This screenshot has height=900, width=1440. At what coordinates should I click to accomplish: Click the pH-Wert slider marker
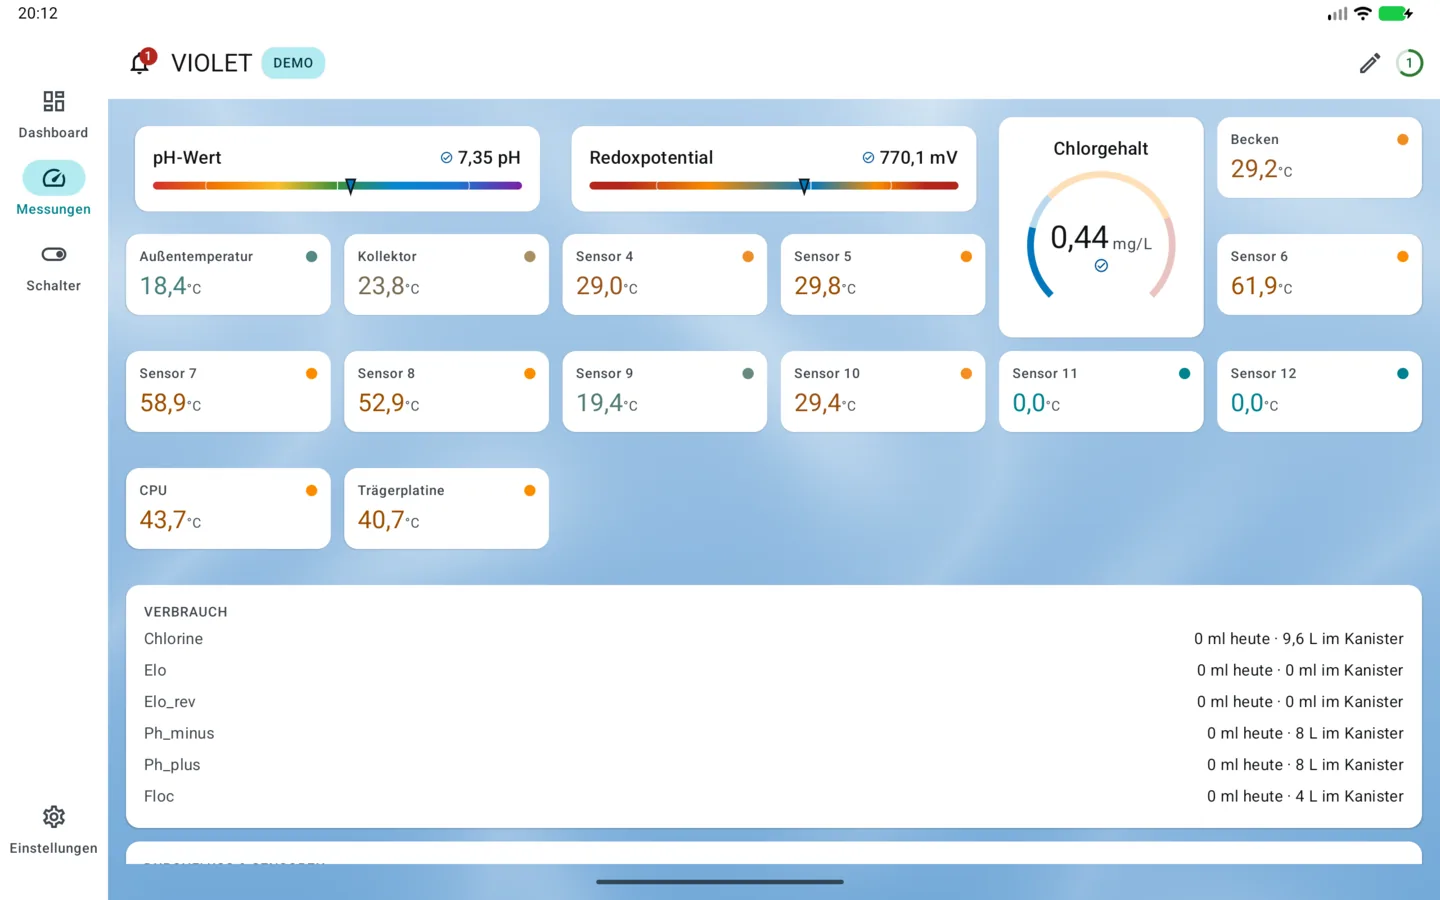tap(350, 186)
